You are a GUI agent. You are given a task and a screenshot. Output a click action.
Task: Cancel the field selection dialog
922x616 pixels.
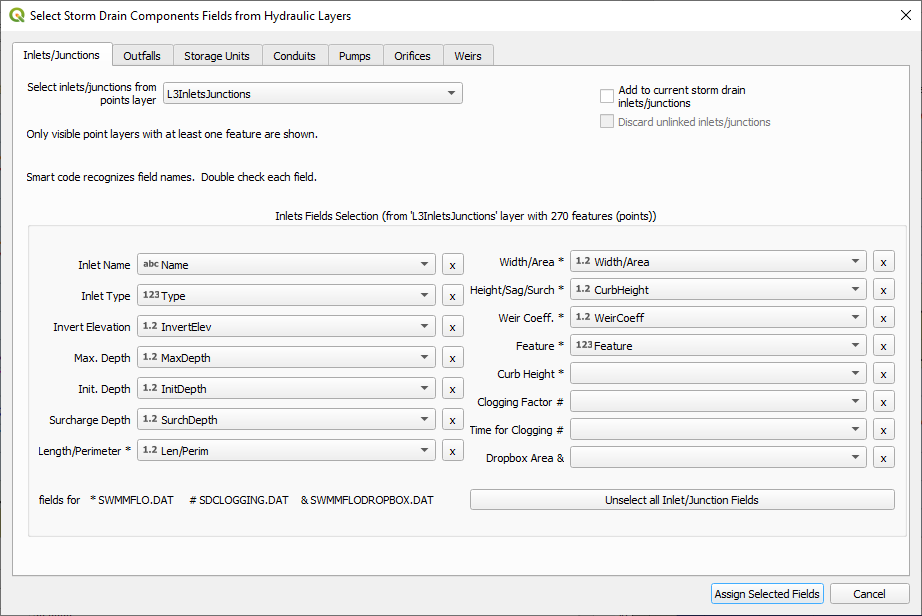(x=869, y=594)
